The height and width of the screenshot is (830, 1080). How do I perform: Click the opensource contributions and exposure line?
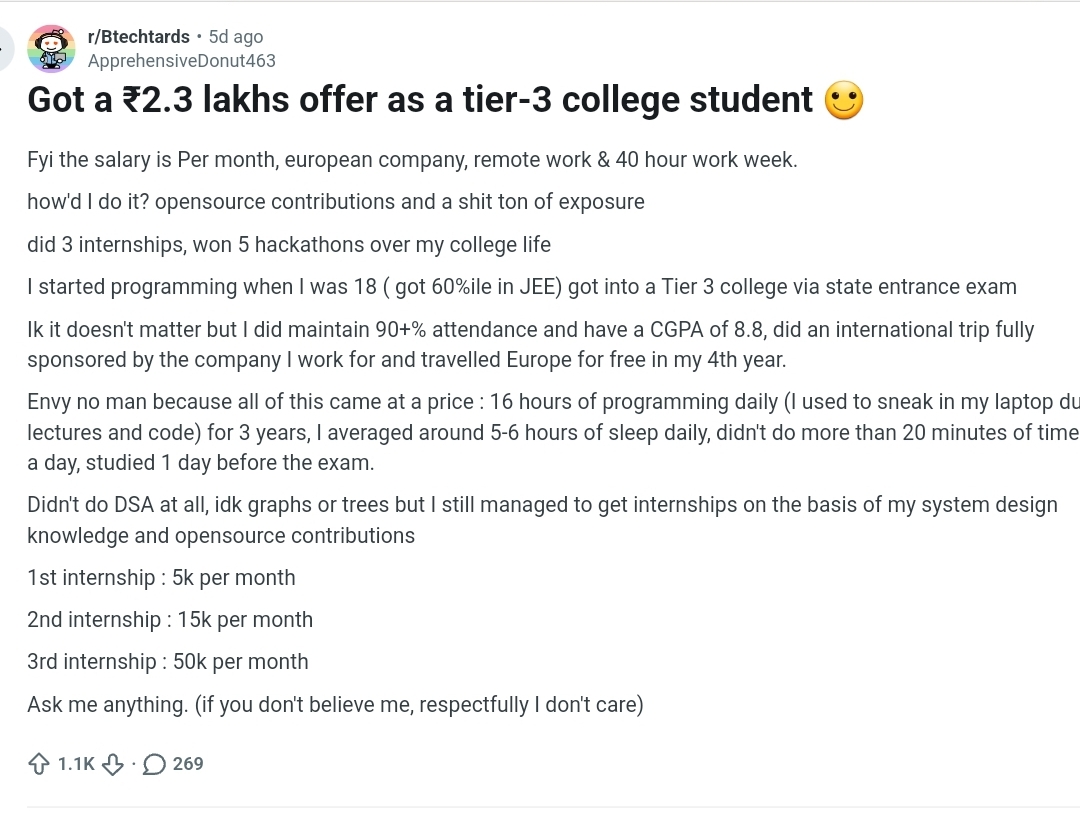(x=336, y=202)
